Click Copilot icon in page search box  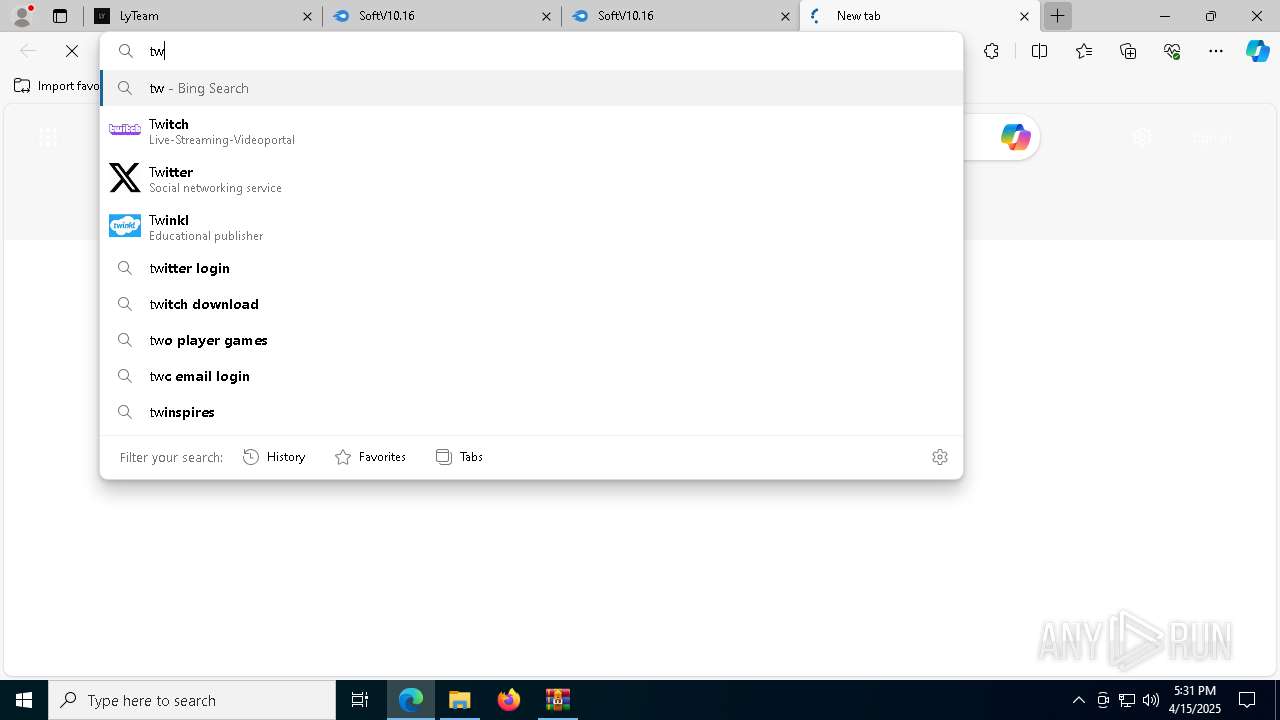pos(1015,137)
